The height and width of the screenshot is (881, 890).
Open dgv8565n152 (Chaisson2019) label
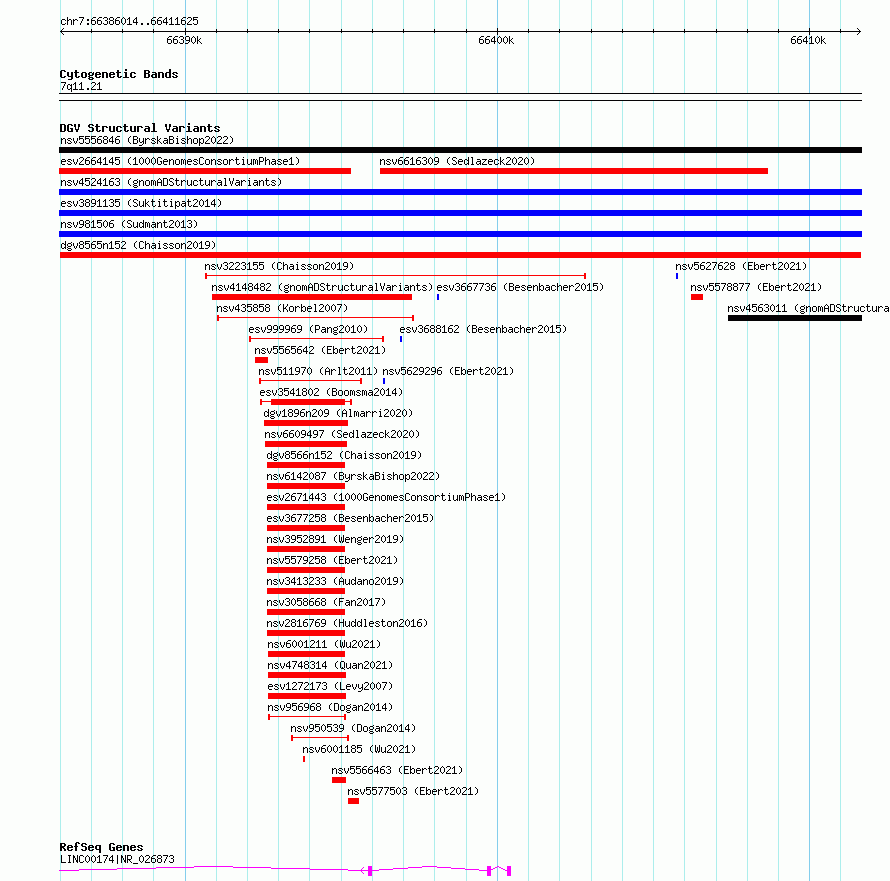click(138, 245)
